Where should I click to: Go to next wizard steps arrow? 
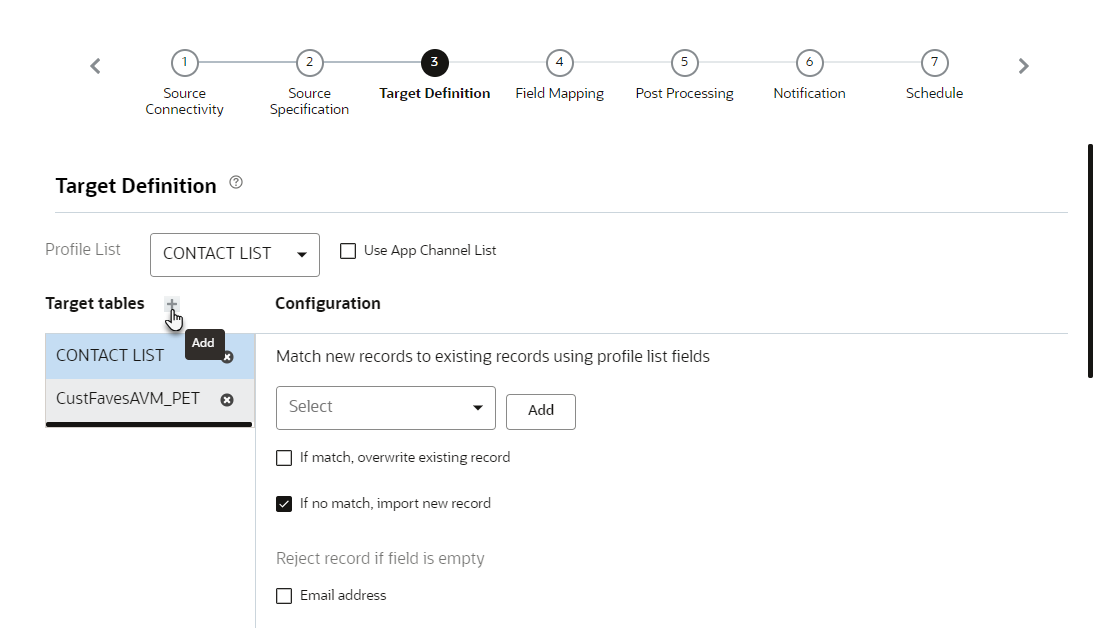(1023, 66)
